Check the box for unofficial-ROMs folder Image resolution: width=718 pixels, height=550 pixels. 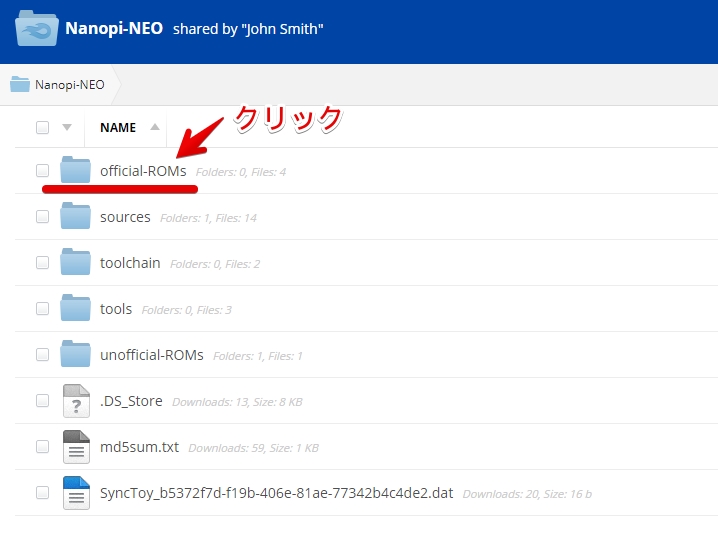[43, 354]
